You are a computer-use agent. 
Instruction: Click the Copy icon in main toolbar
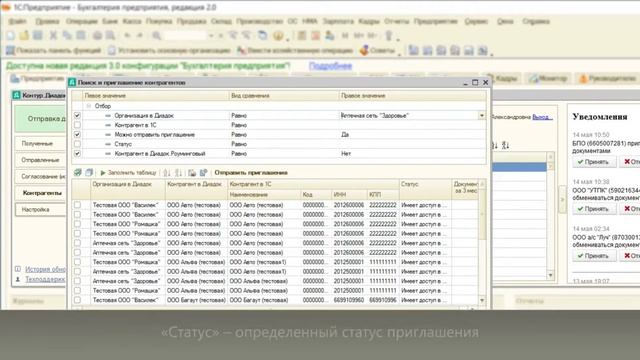(x=67, y=36)
